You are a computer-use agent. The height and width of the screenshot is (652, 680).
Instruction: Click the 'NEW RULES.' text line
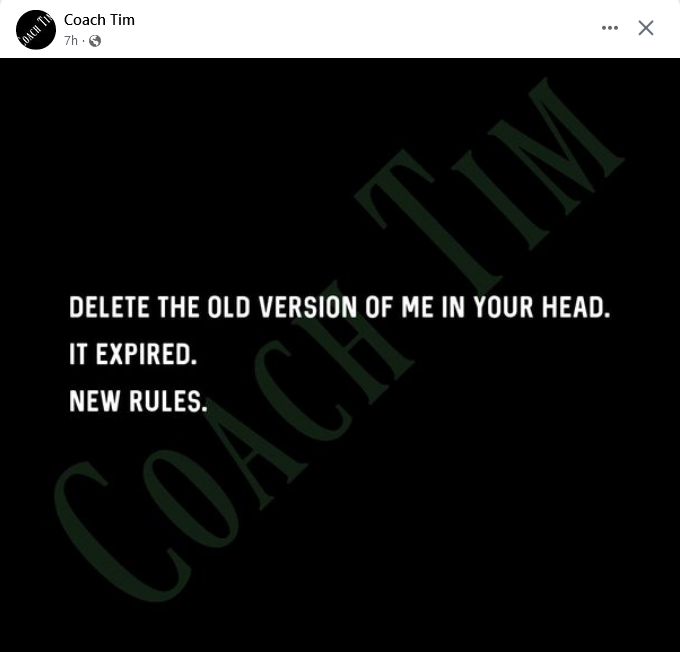pyautogui.click(x=138, y=400)
